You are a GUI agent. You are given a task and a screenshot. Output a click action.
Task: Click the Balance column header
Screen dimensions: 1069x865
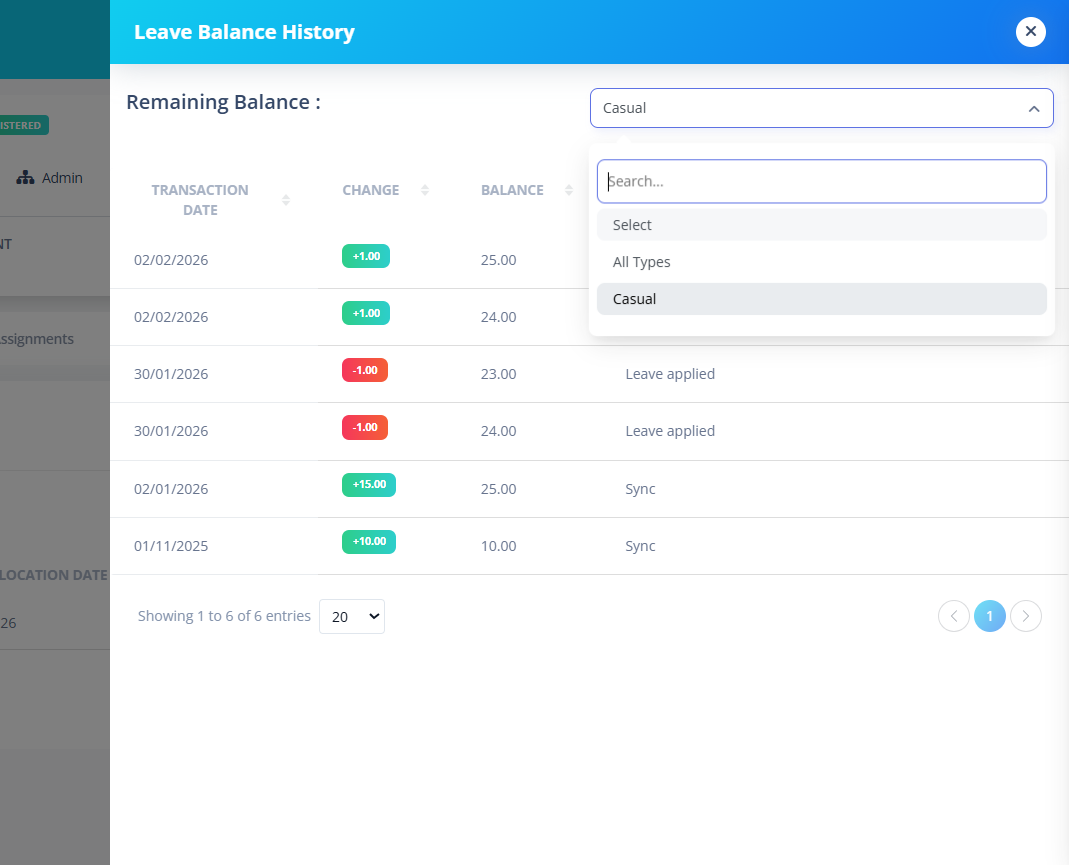512,190
